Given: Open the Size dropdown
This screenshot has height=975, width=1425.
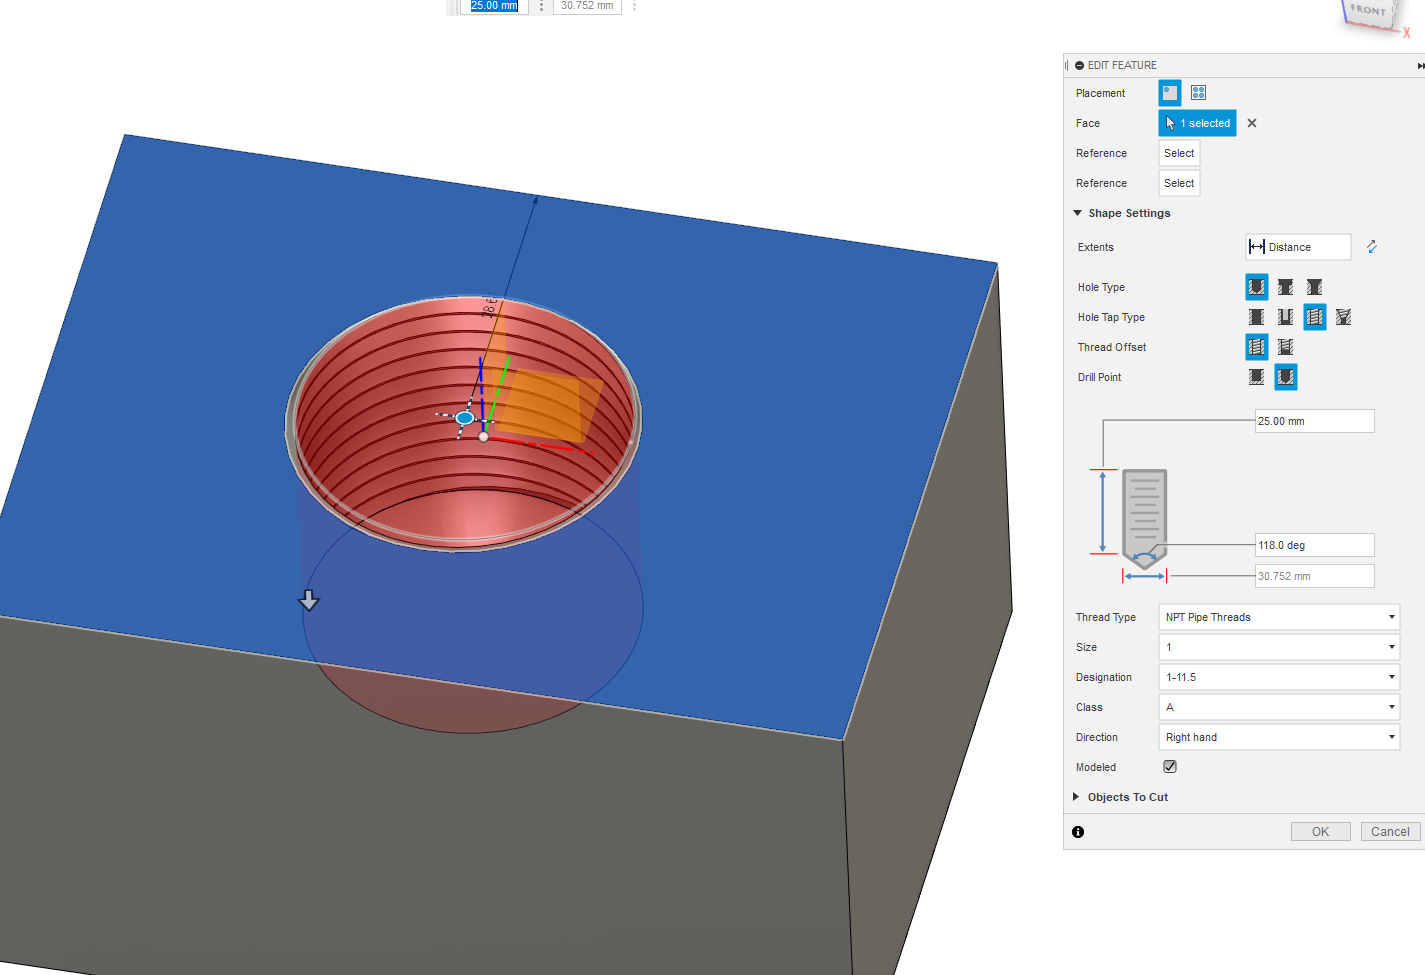Looking at the screenshot, I should (1279, 647).
